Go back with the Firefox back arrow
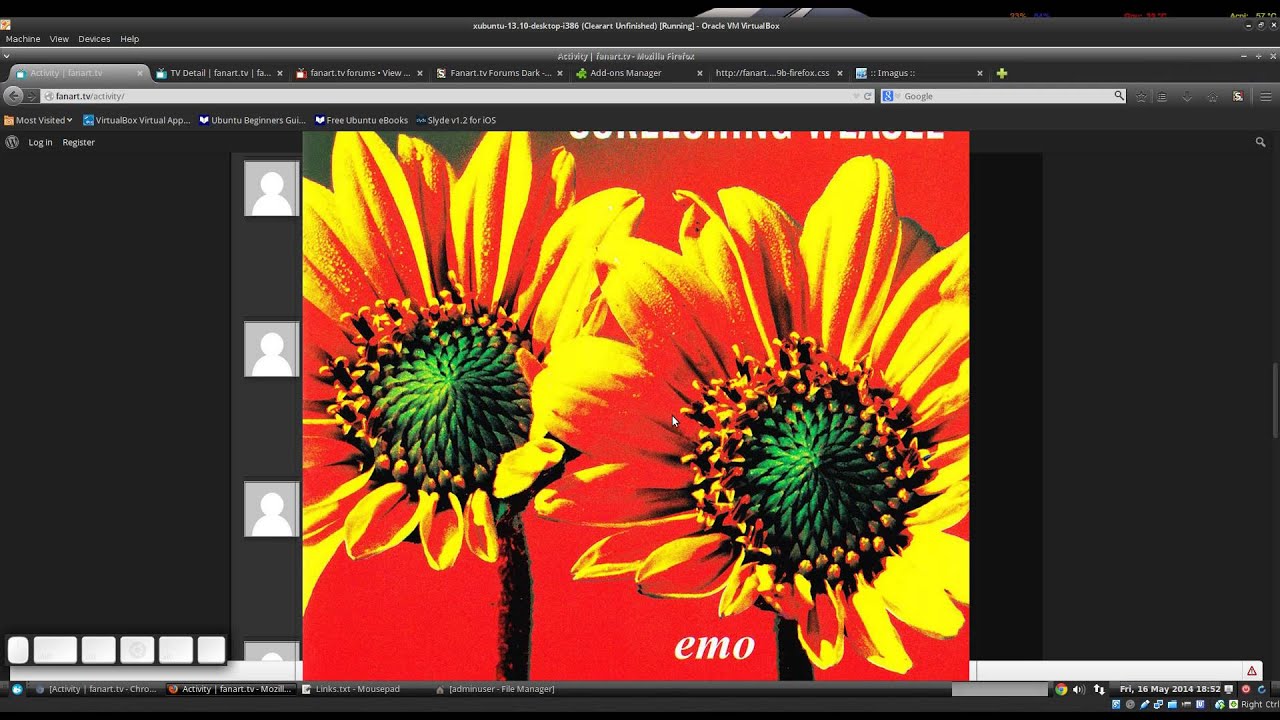 (13, 96)
